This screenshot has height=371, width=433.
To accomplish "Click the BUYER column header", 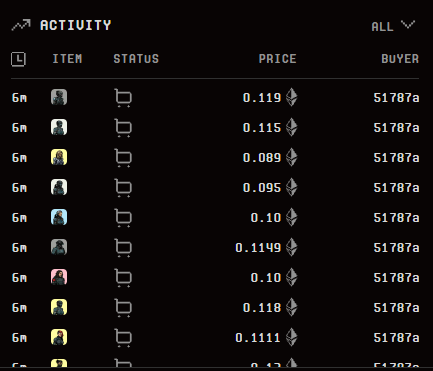I will tap(400, 59).
